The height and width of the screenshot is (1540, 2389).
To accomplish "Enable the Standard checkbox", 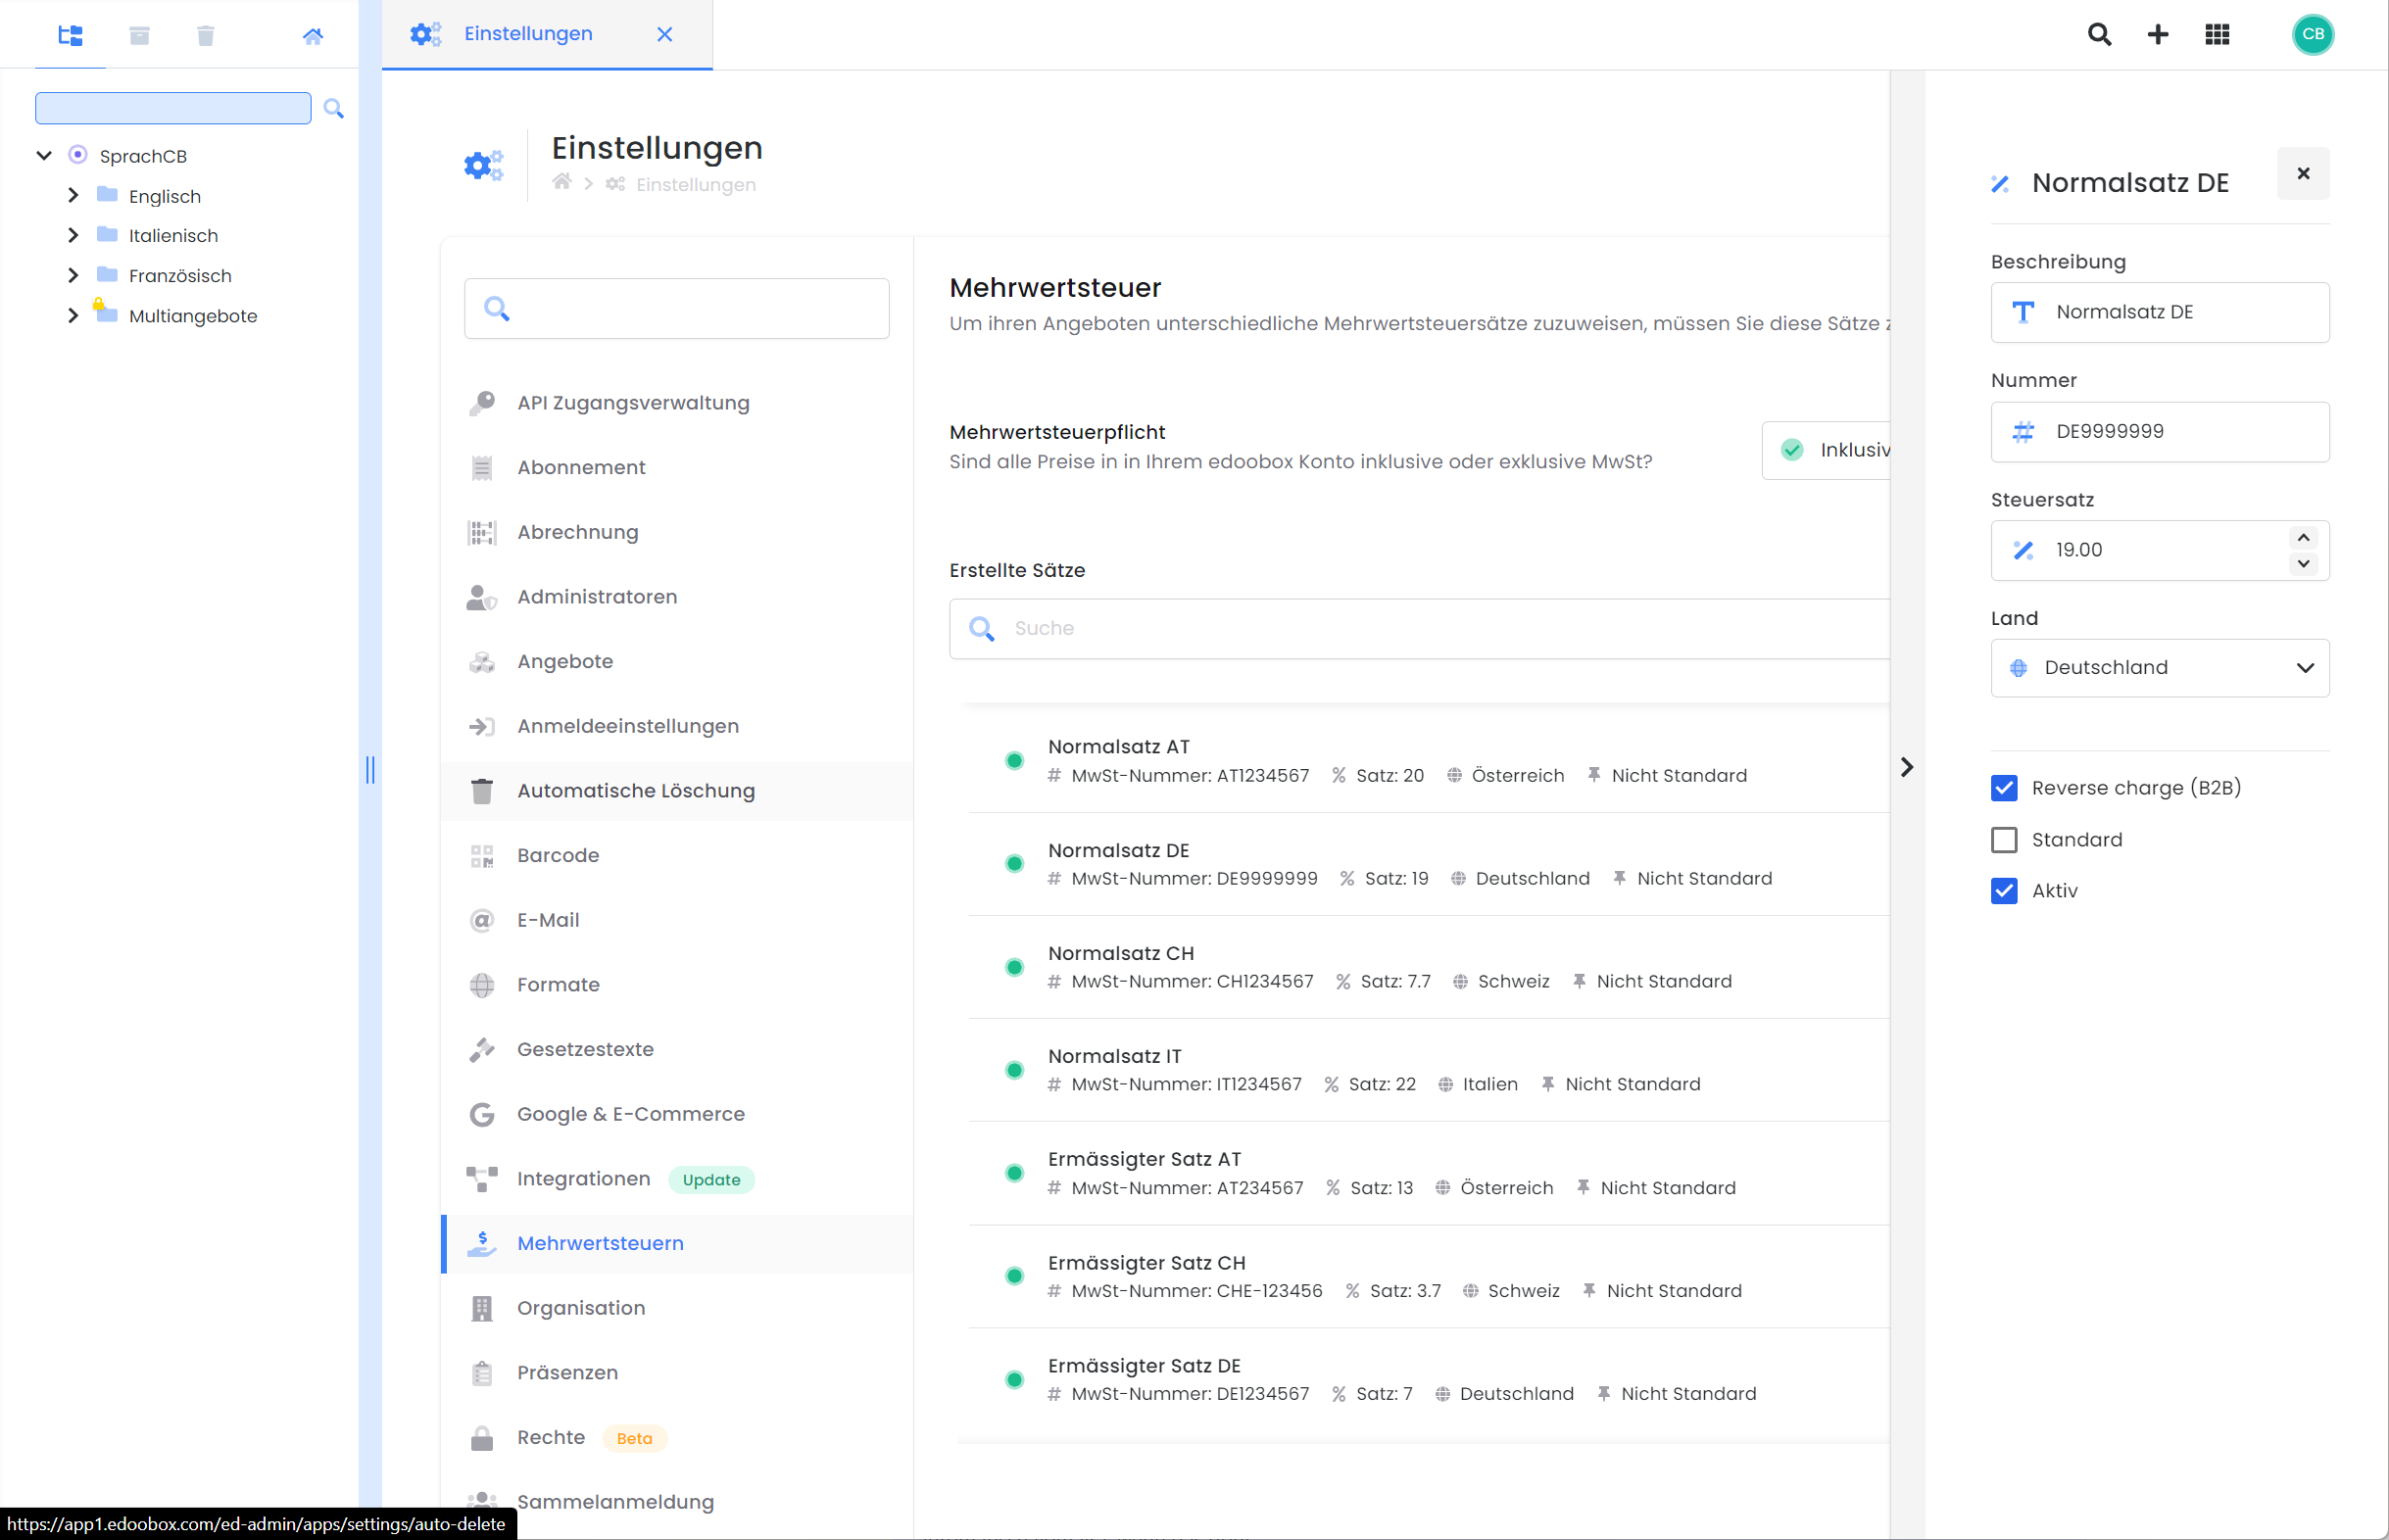I will tap(2004, 840).
